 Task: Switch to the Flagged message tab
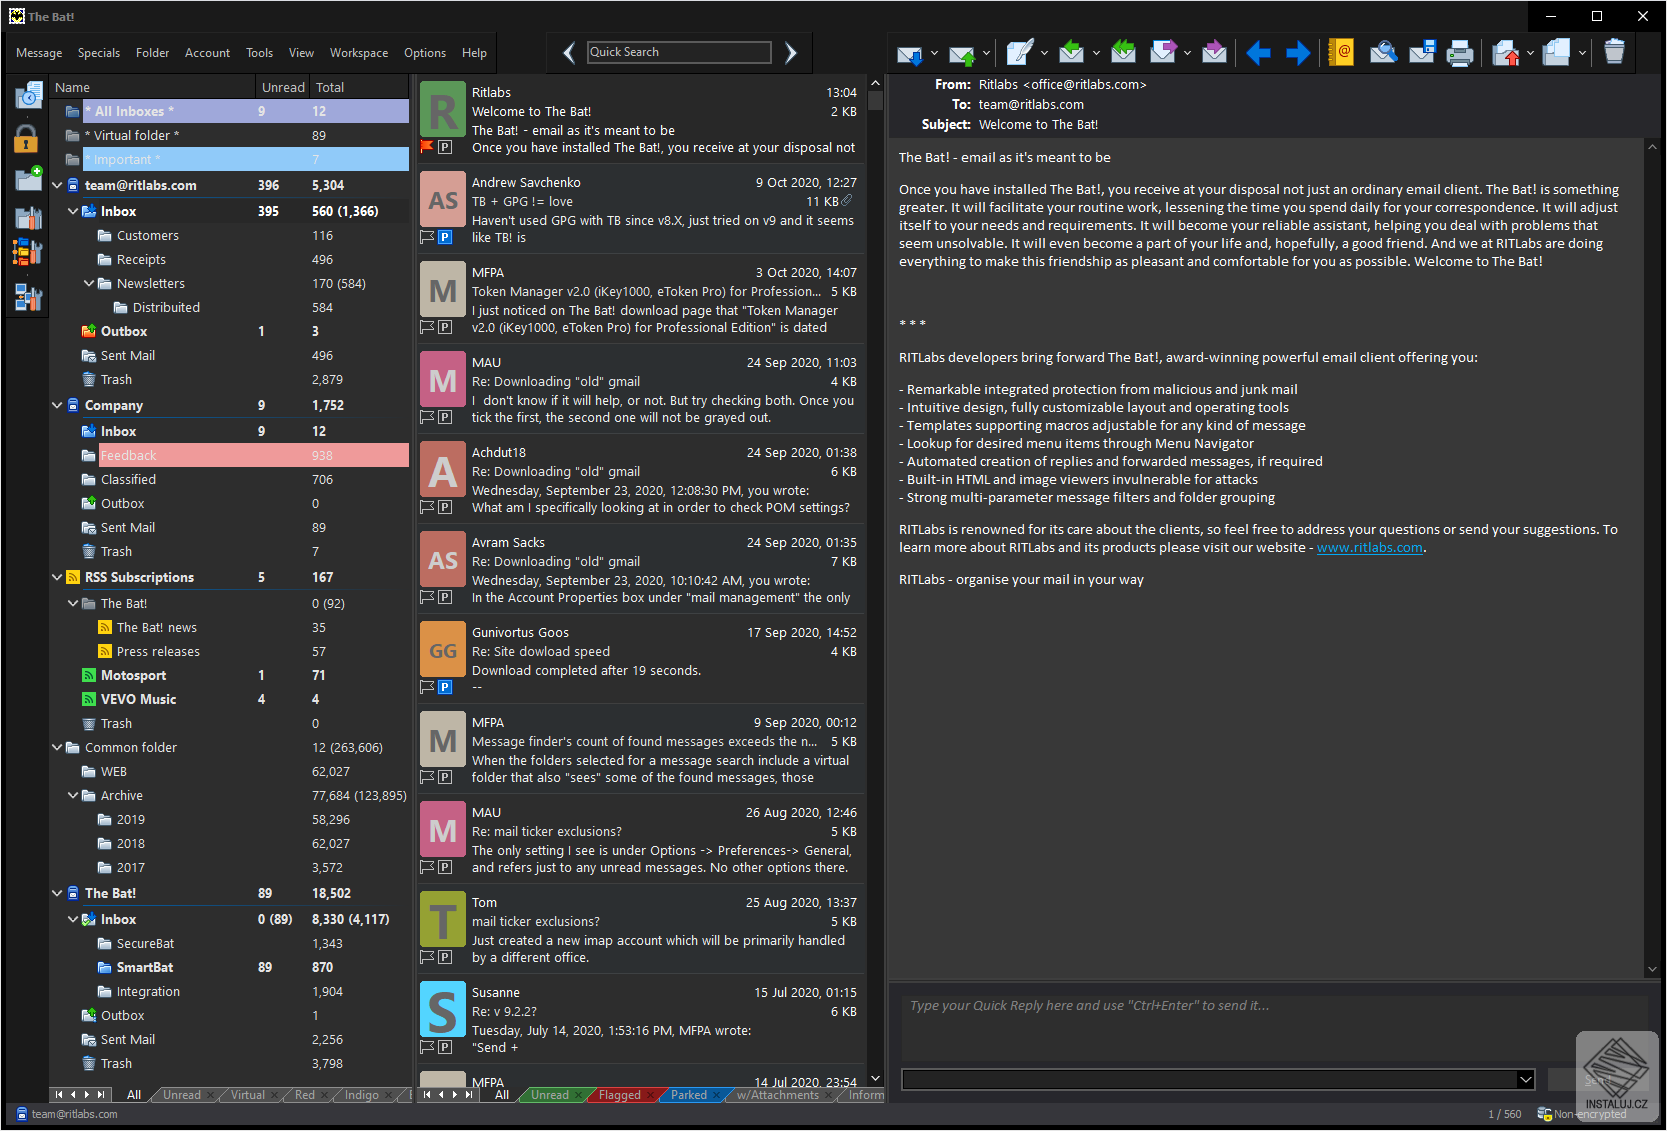tap(620, 1095)
